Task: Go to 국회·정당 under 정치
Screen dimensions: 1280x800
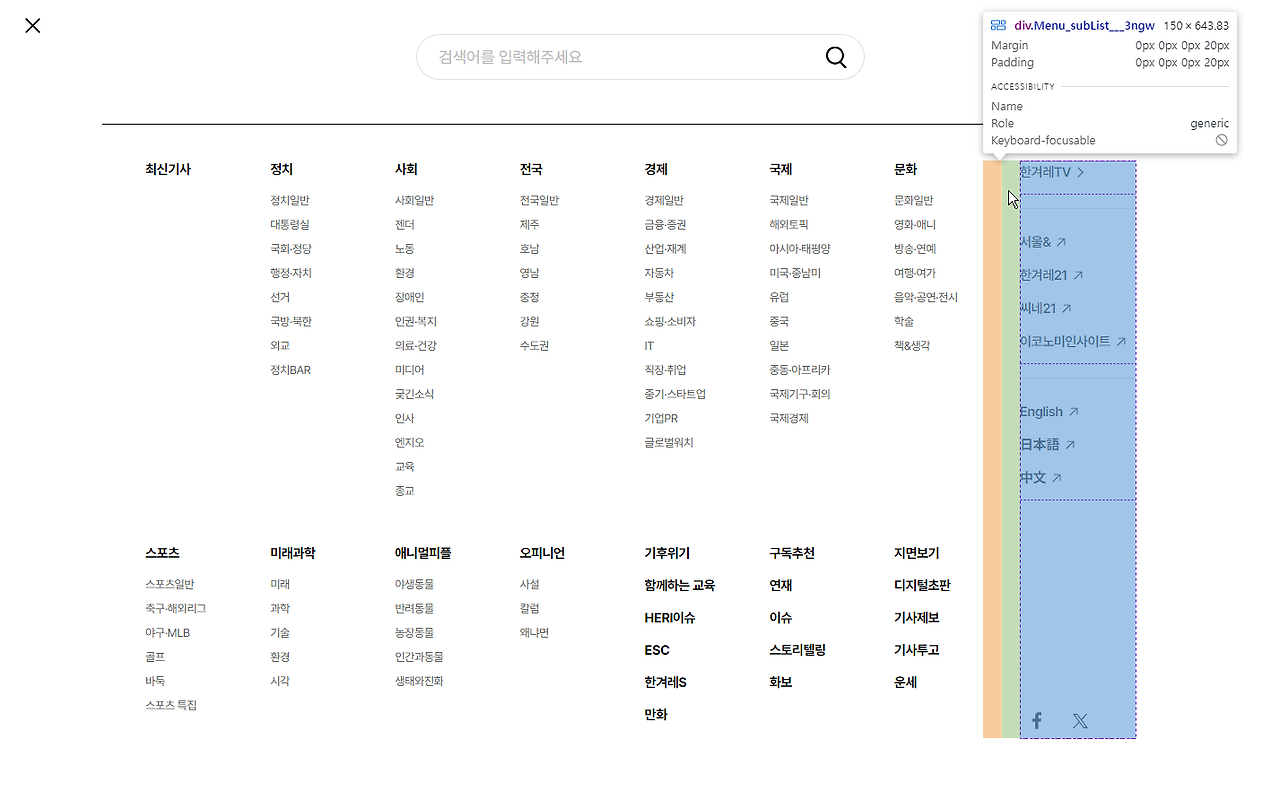Action: pyautogui.click(x=290, y=249)
